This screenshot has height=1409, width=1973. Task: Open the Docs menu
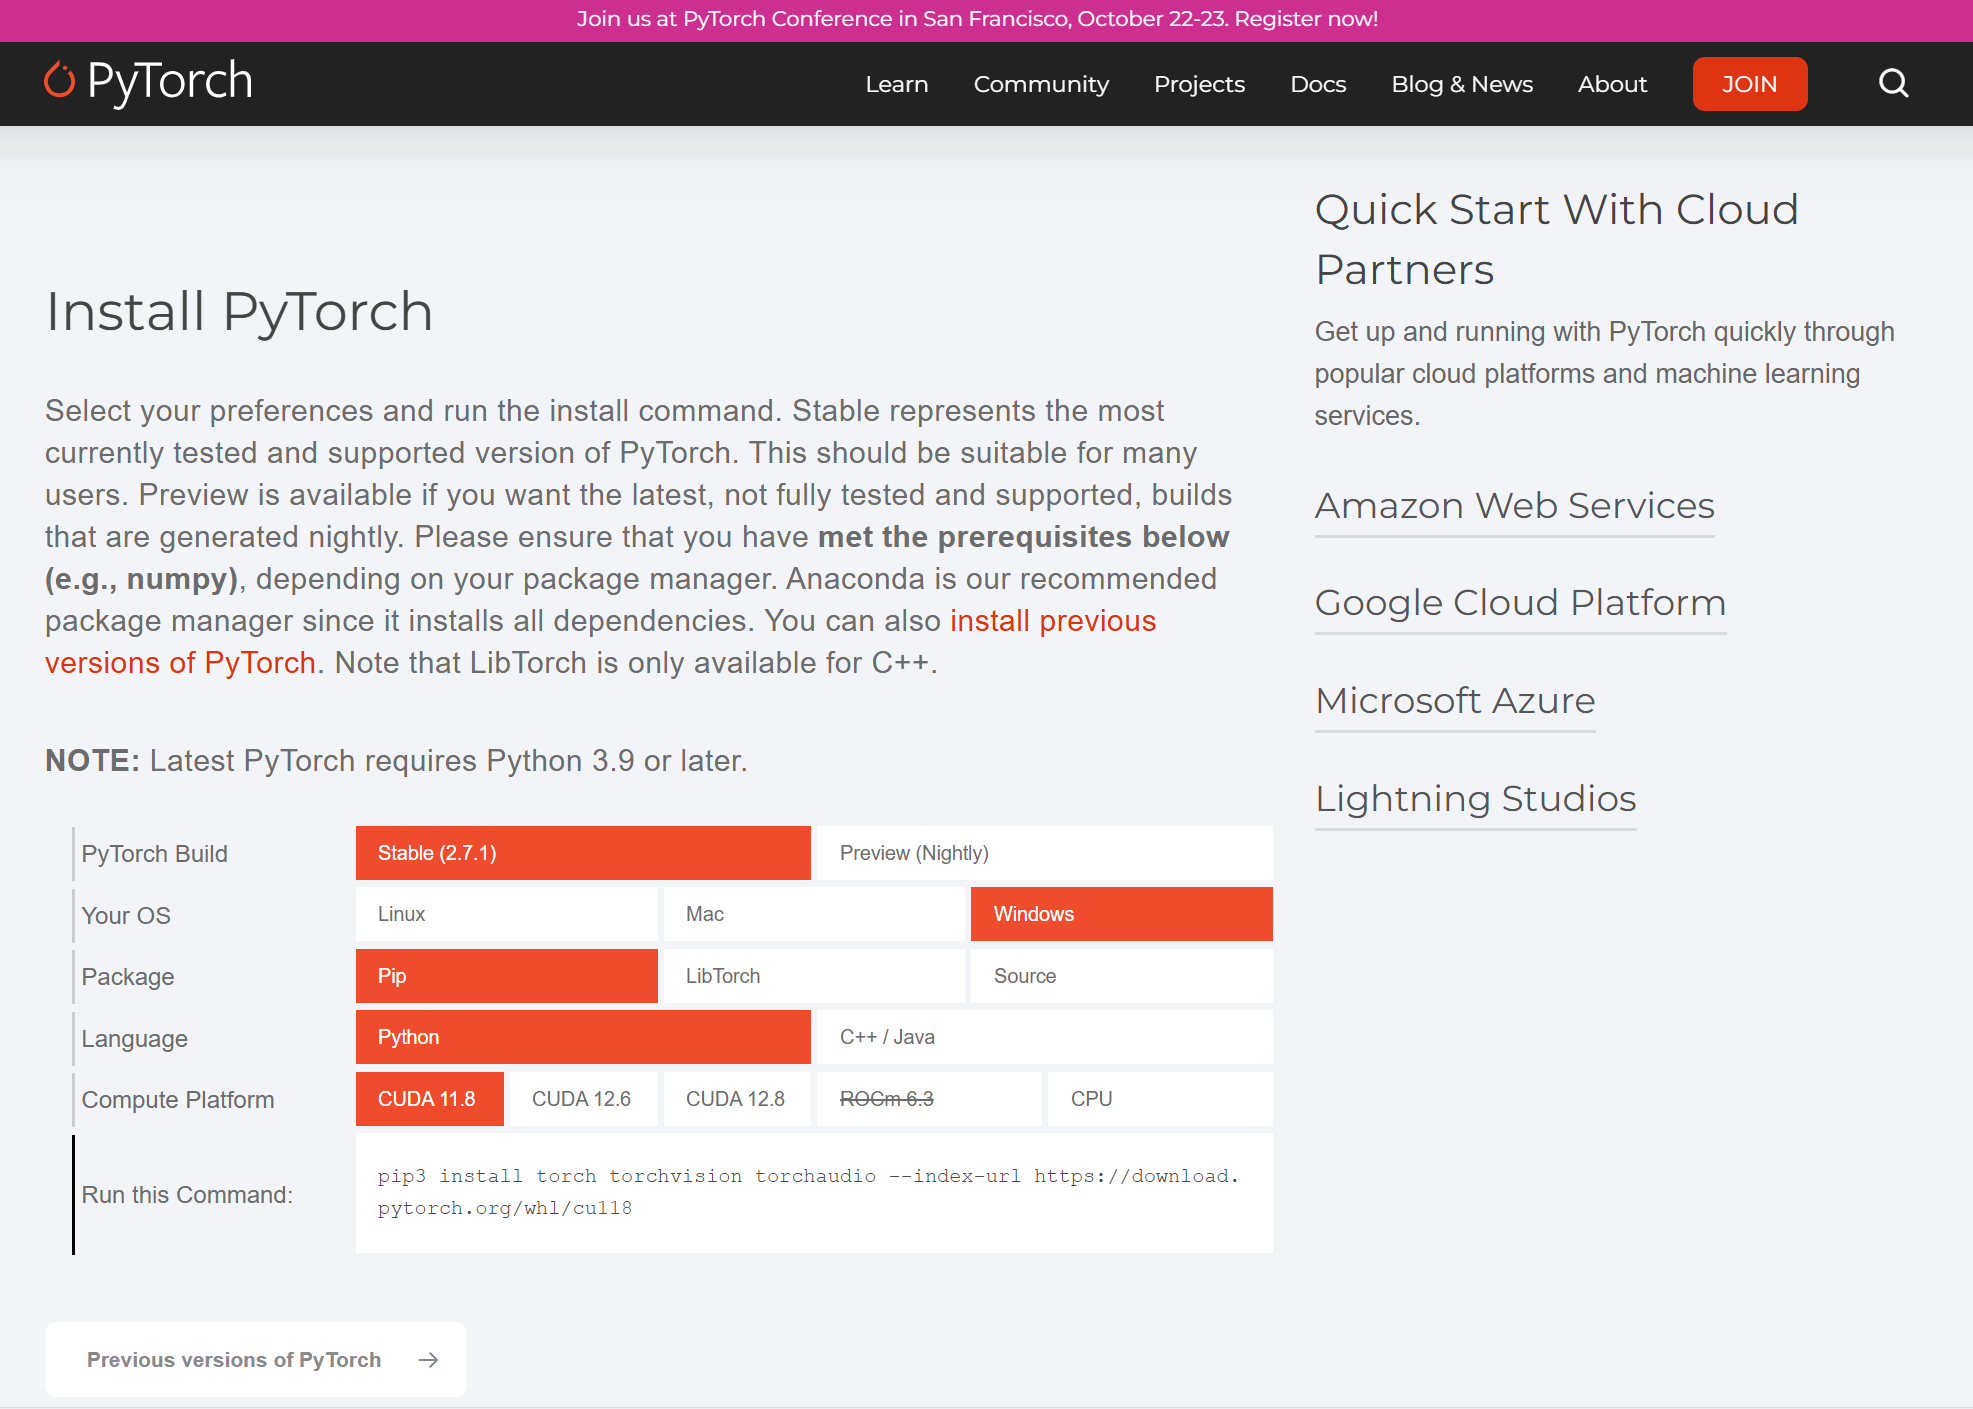[1318, 84]
